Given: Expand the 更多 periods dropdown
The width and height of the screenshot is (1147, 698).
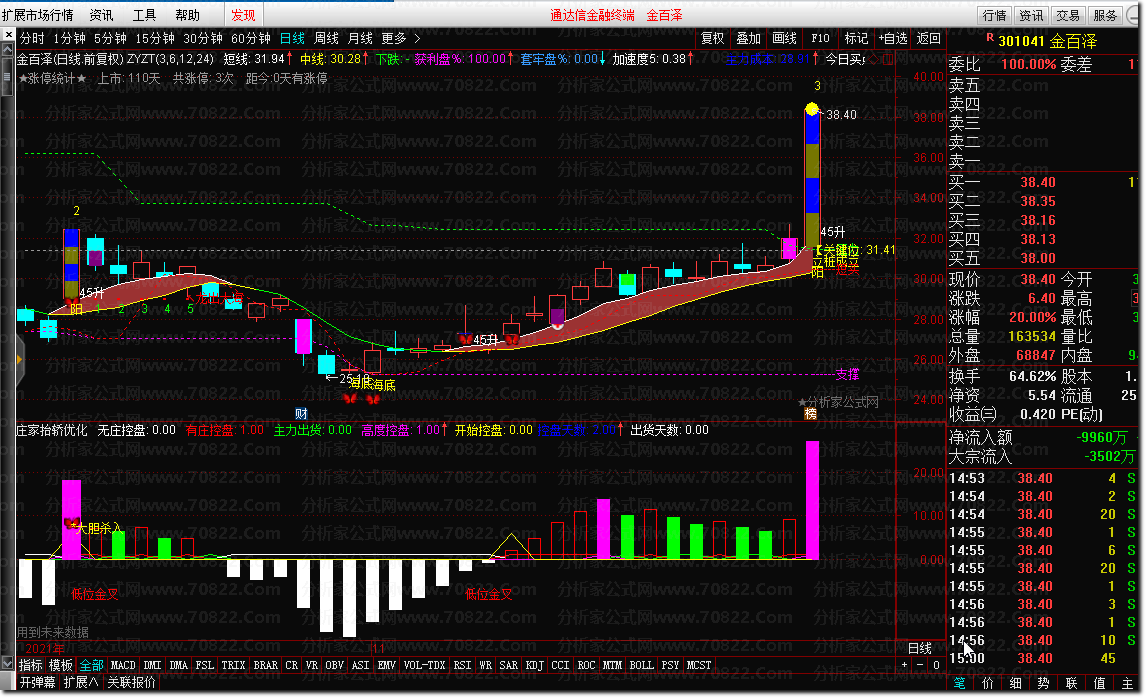Looking at the screenshot, I should click(400, 38).
